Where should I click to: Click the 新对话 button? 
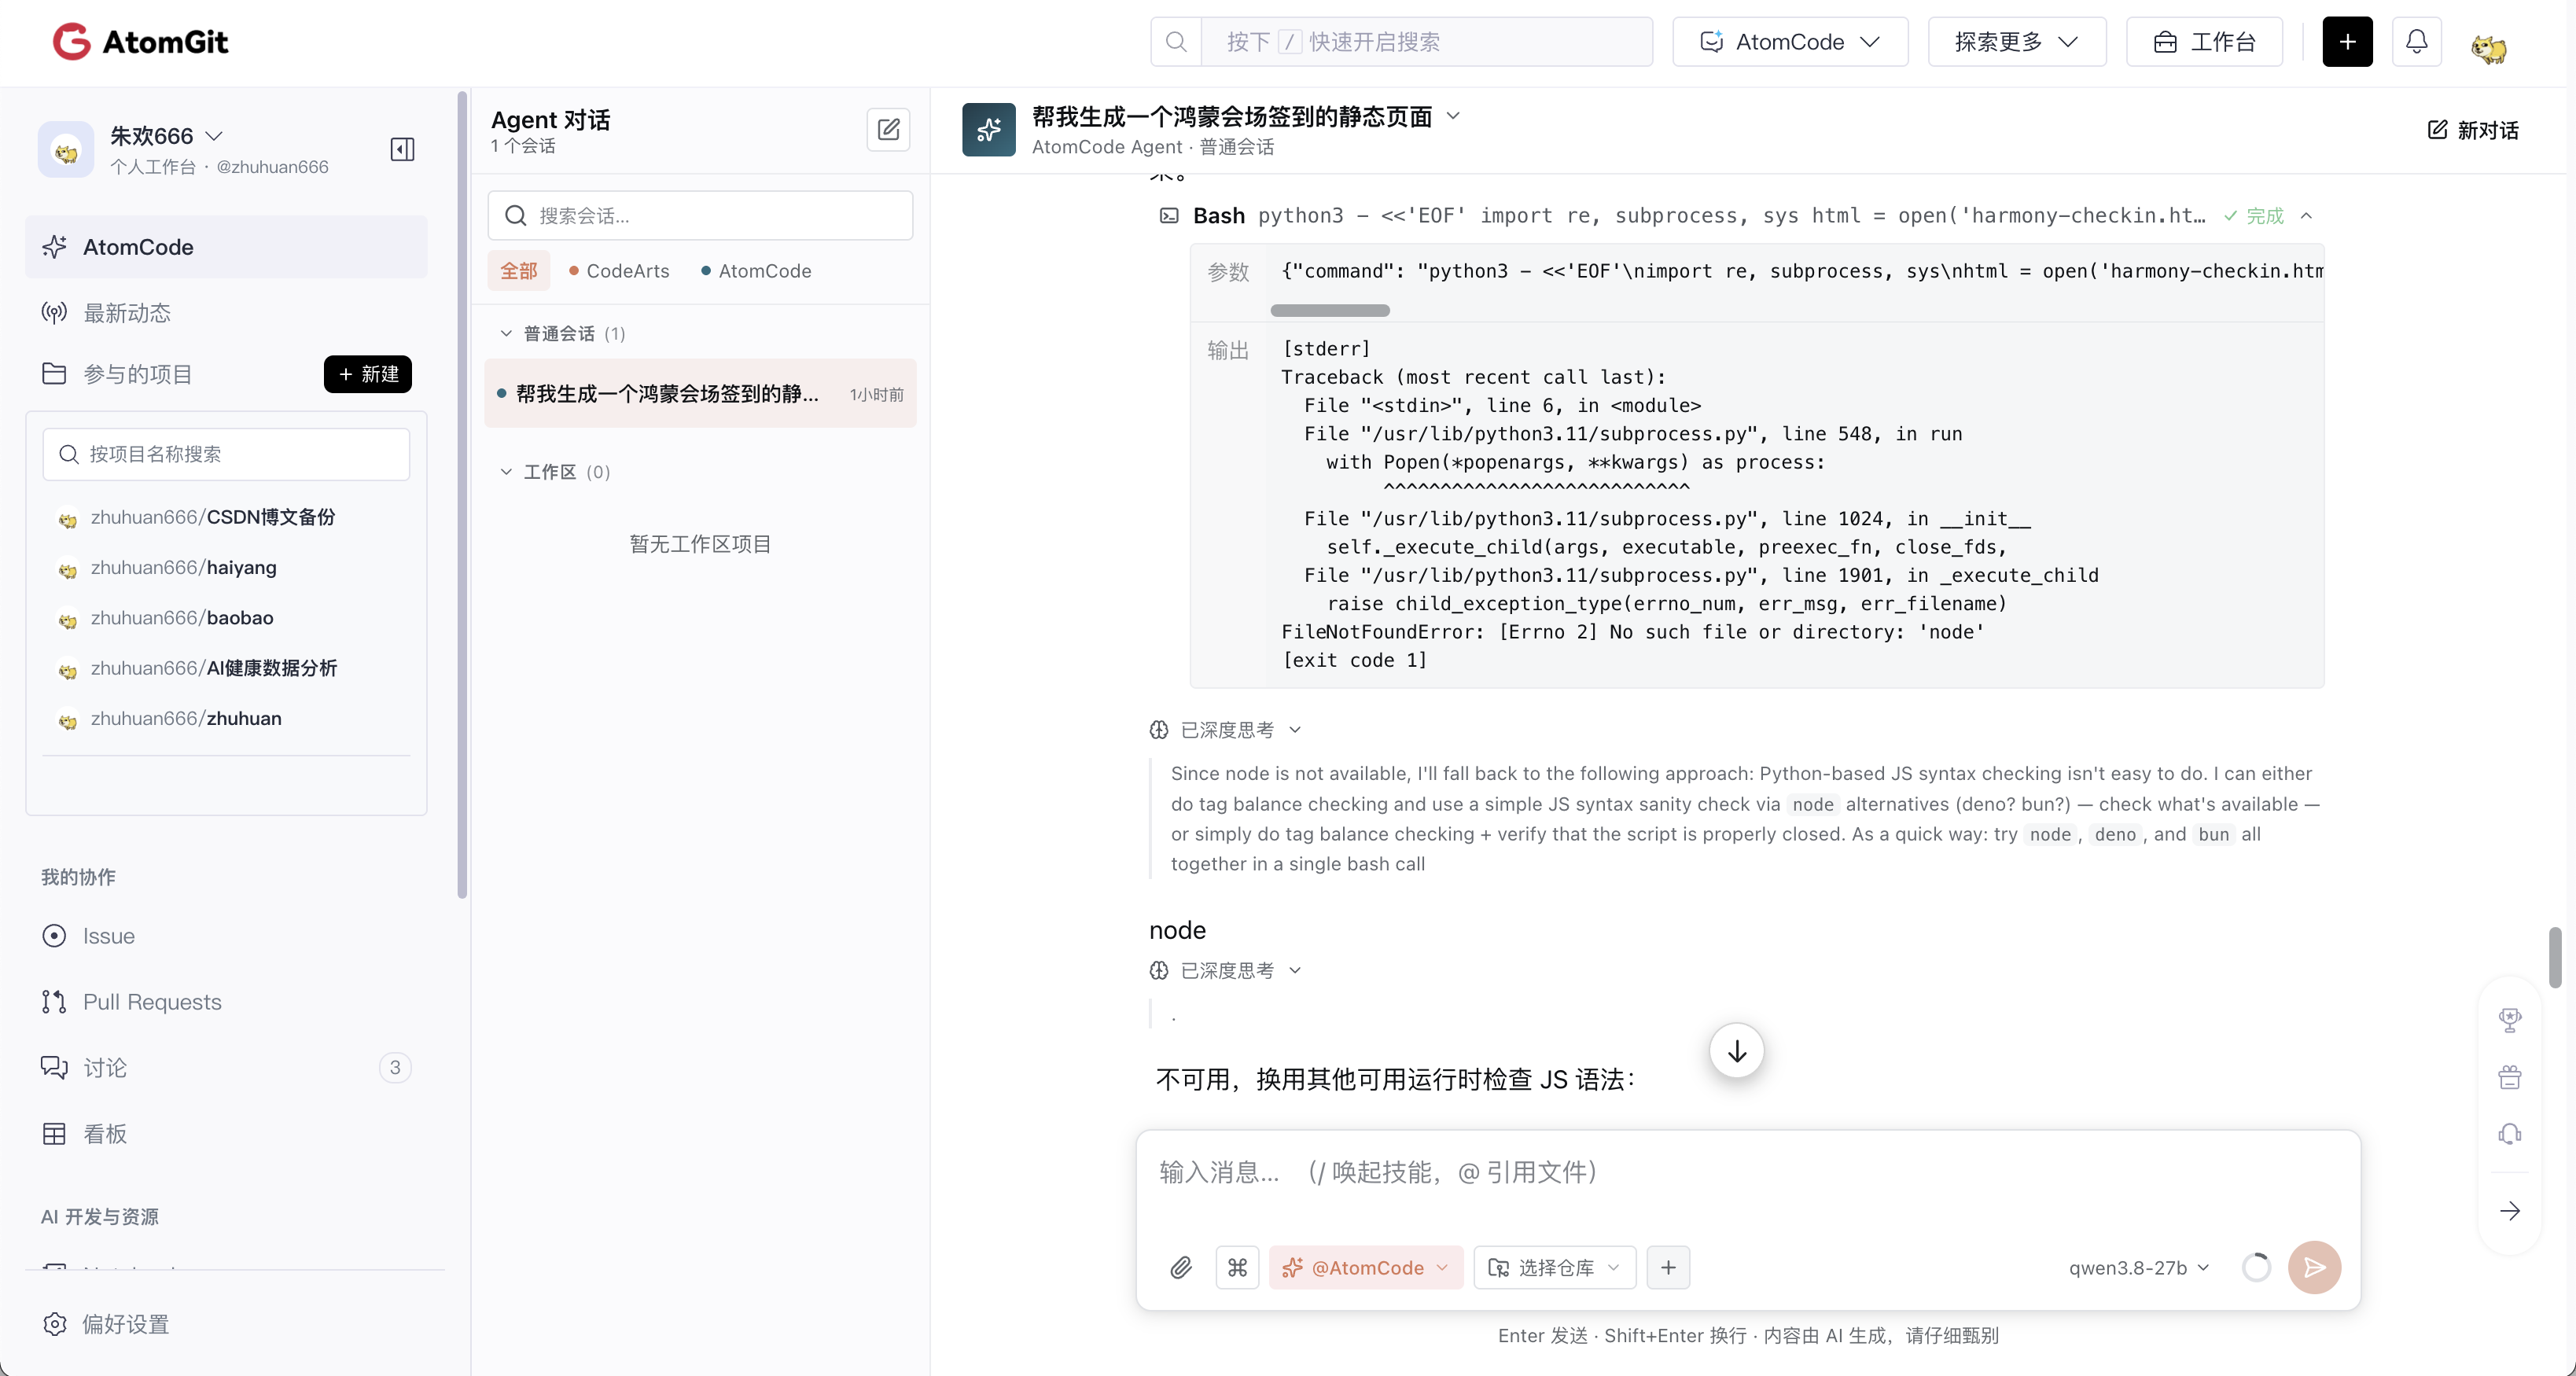[2473, 130]
